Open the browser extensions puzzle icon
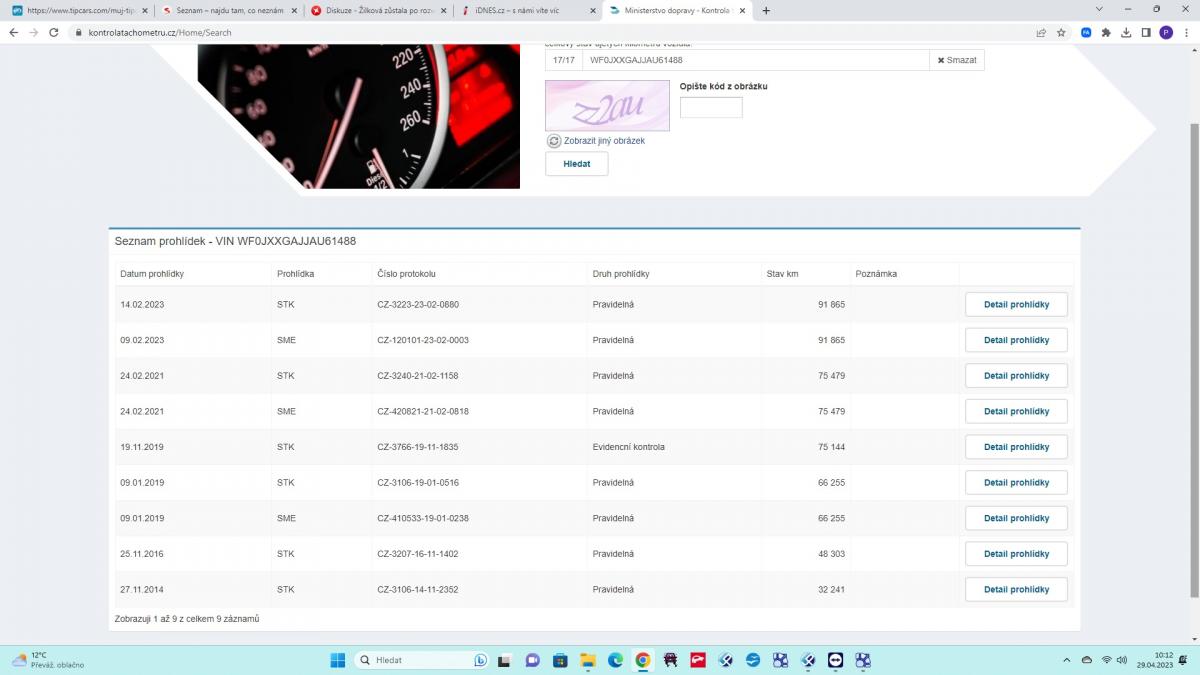The width and height of the screenshot is (1200, 675). coord(1106,32)
